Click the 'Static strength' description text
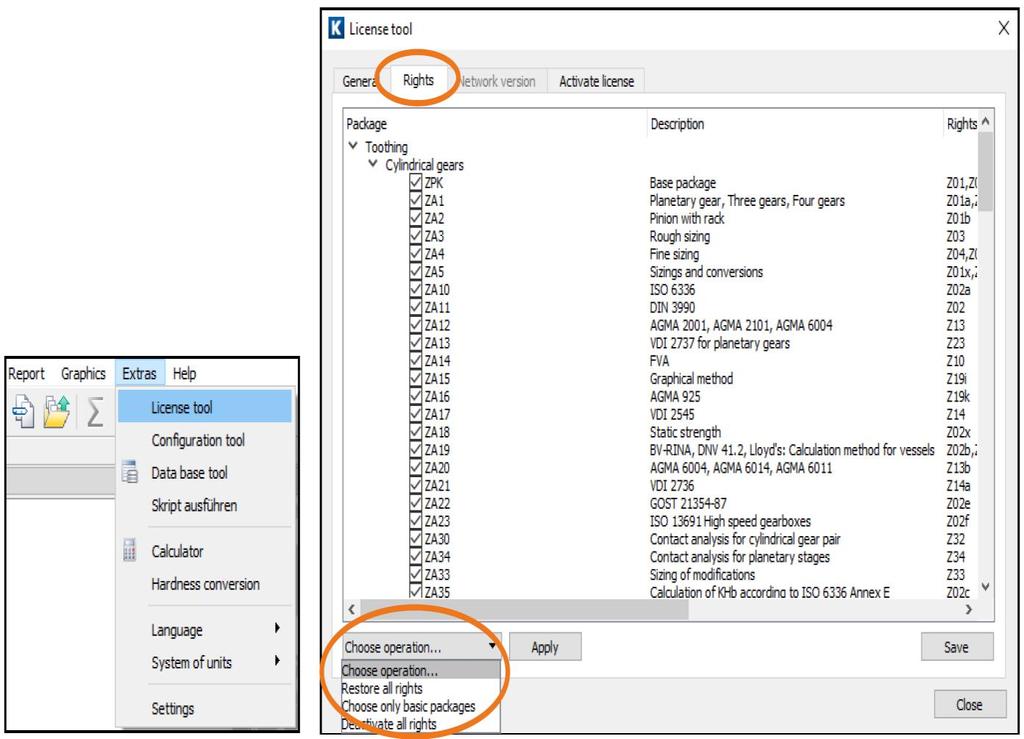This screenshot has height=739, width=1024. [685, 432]
